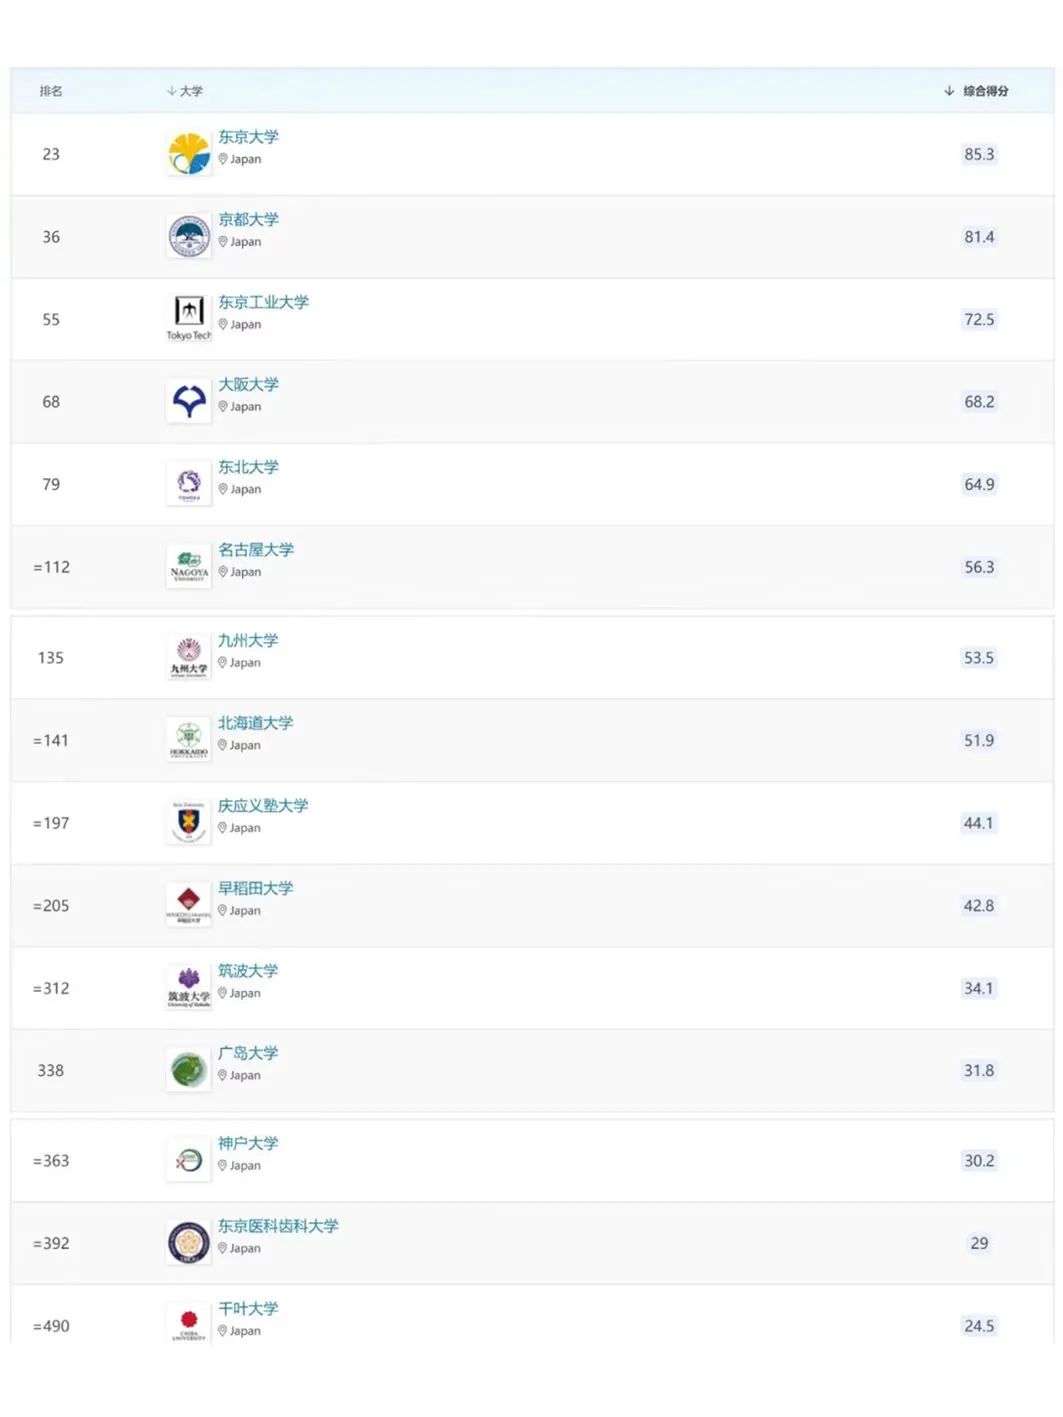Image resolution: width=1063 pixels, height=1417 pixels.
Task: Open the 九州大学 link
Action: pyautogui.click(x=248, y=640)
